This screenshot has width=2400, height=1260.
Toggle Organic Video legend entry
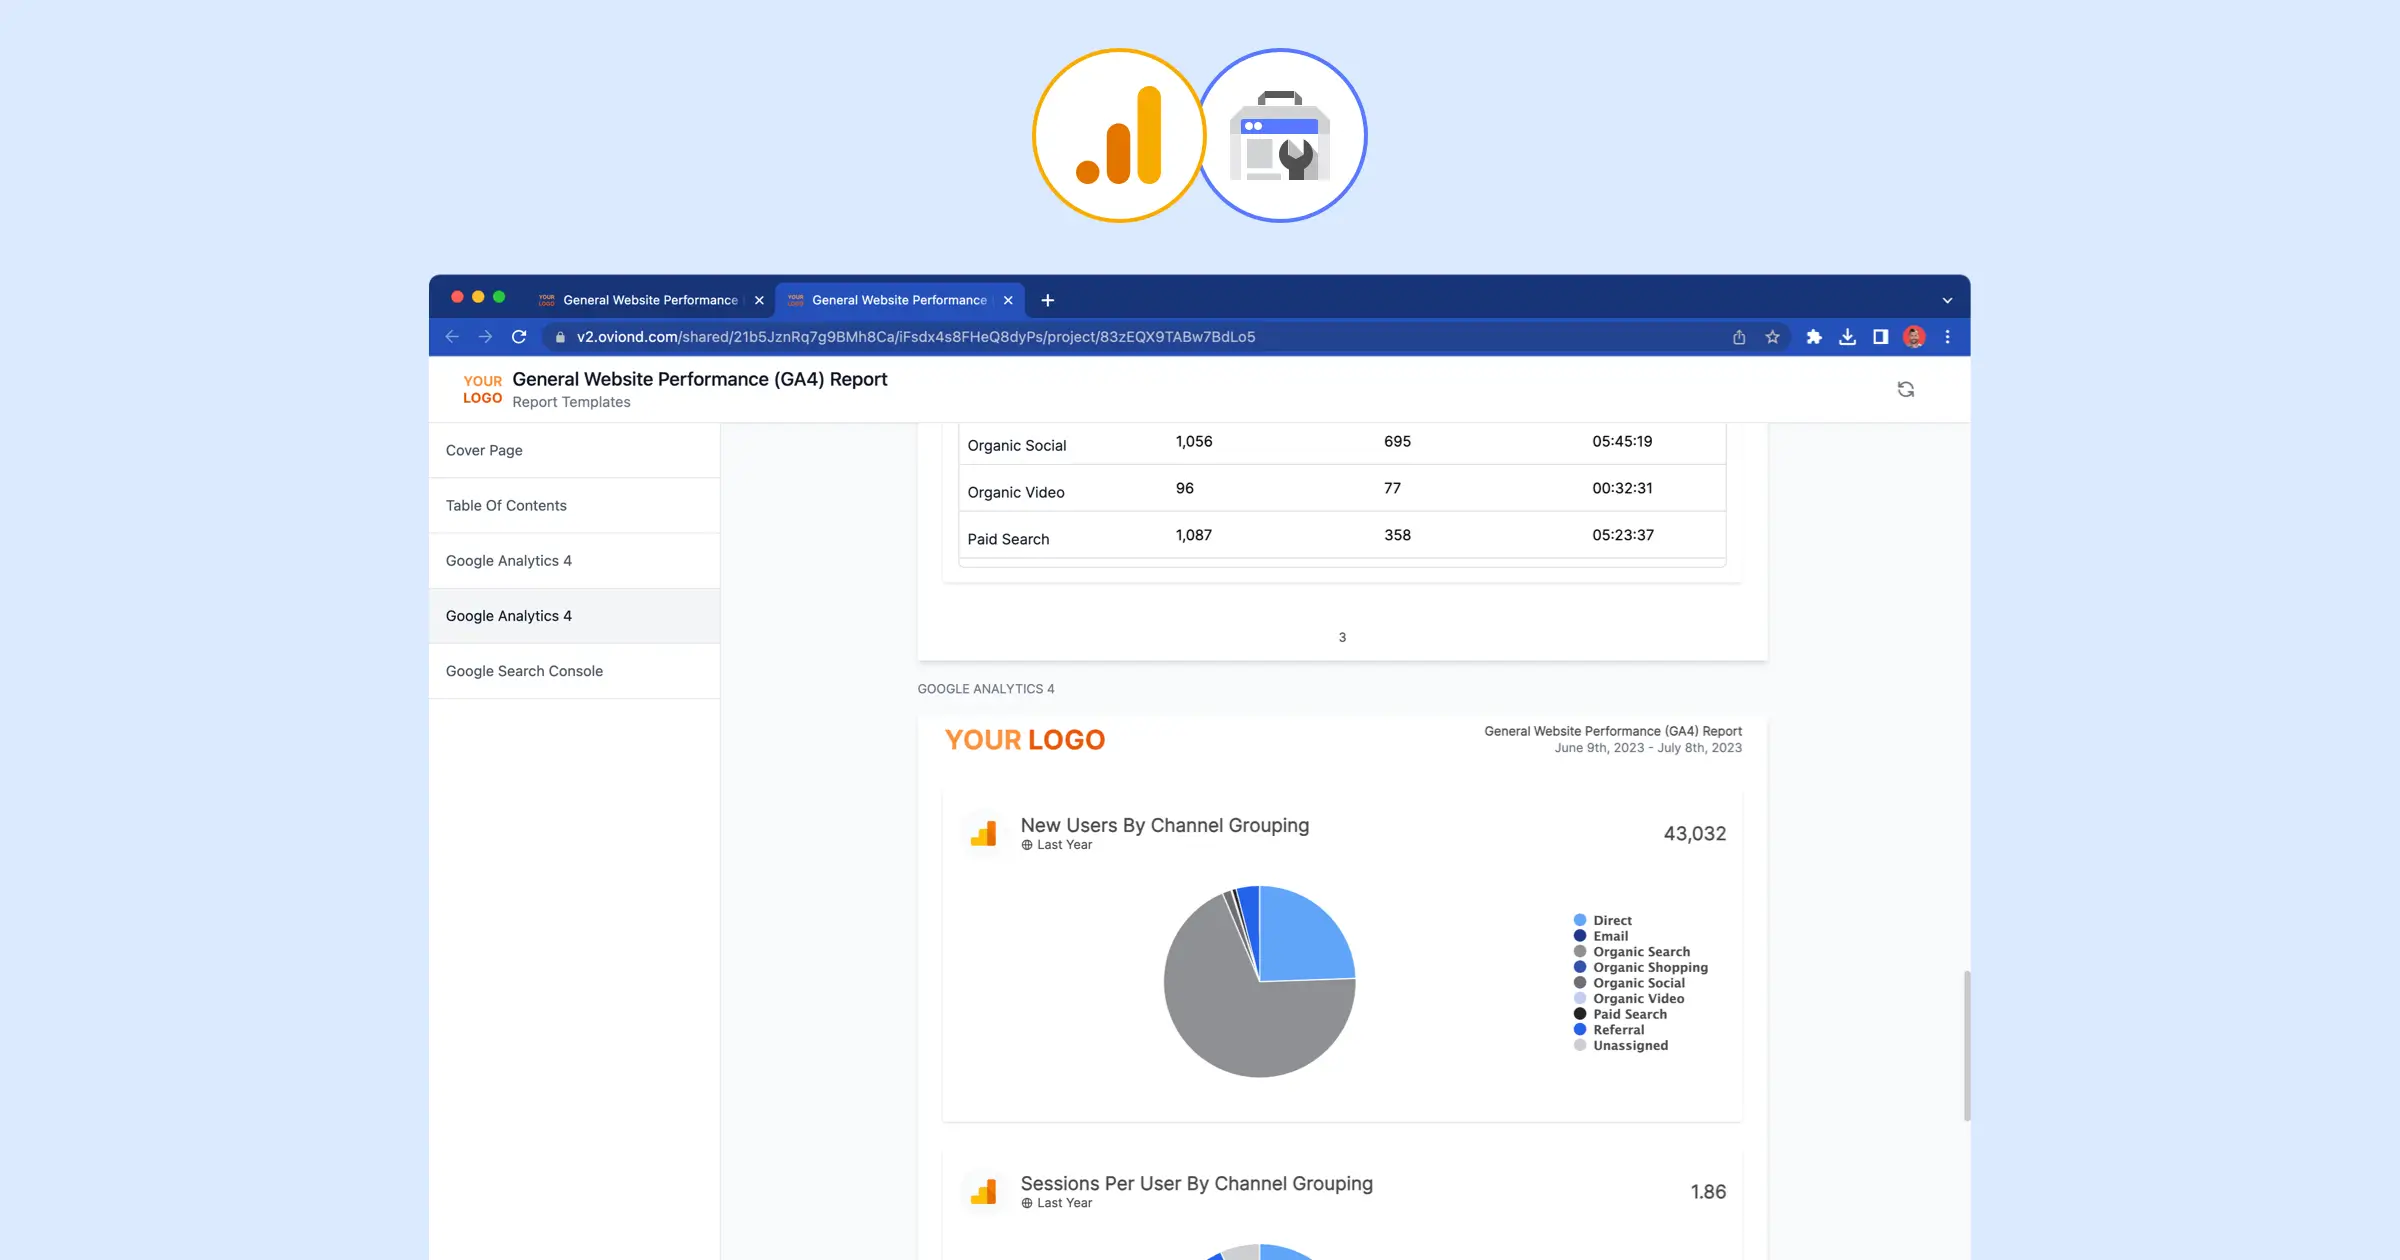click(x=1629, y=998)
